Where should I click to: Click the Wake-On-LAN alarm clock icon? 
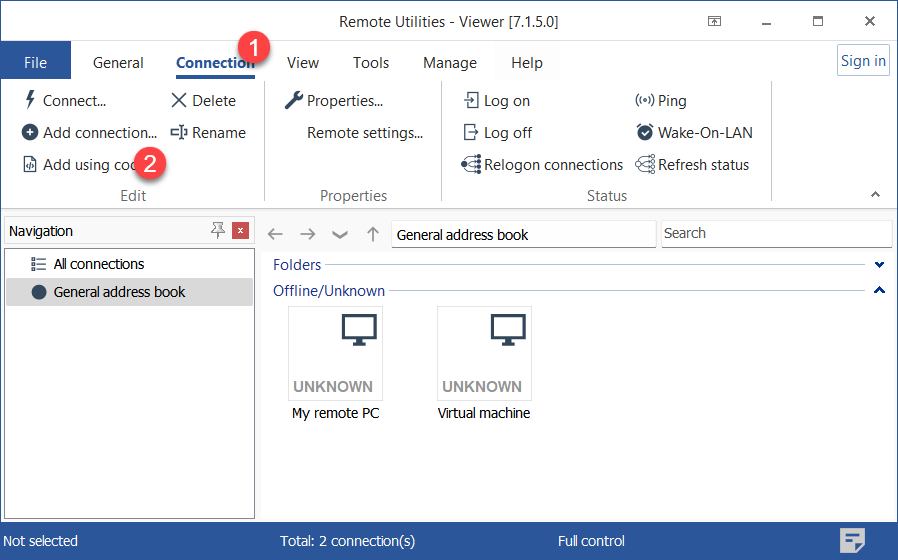point(644,132)
